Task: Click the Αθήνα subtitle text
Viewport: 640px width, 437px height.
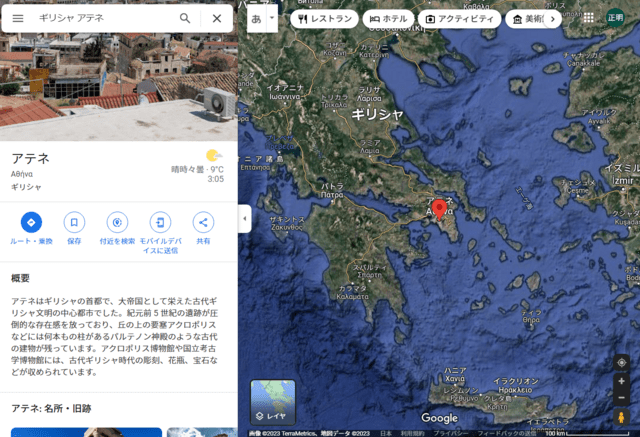Action: (22, 174)
